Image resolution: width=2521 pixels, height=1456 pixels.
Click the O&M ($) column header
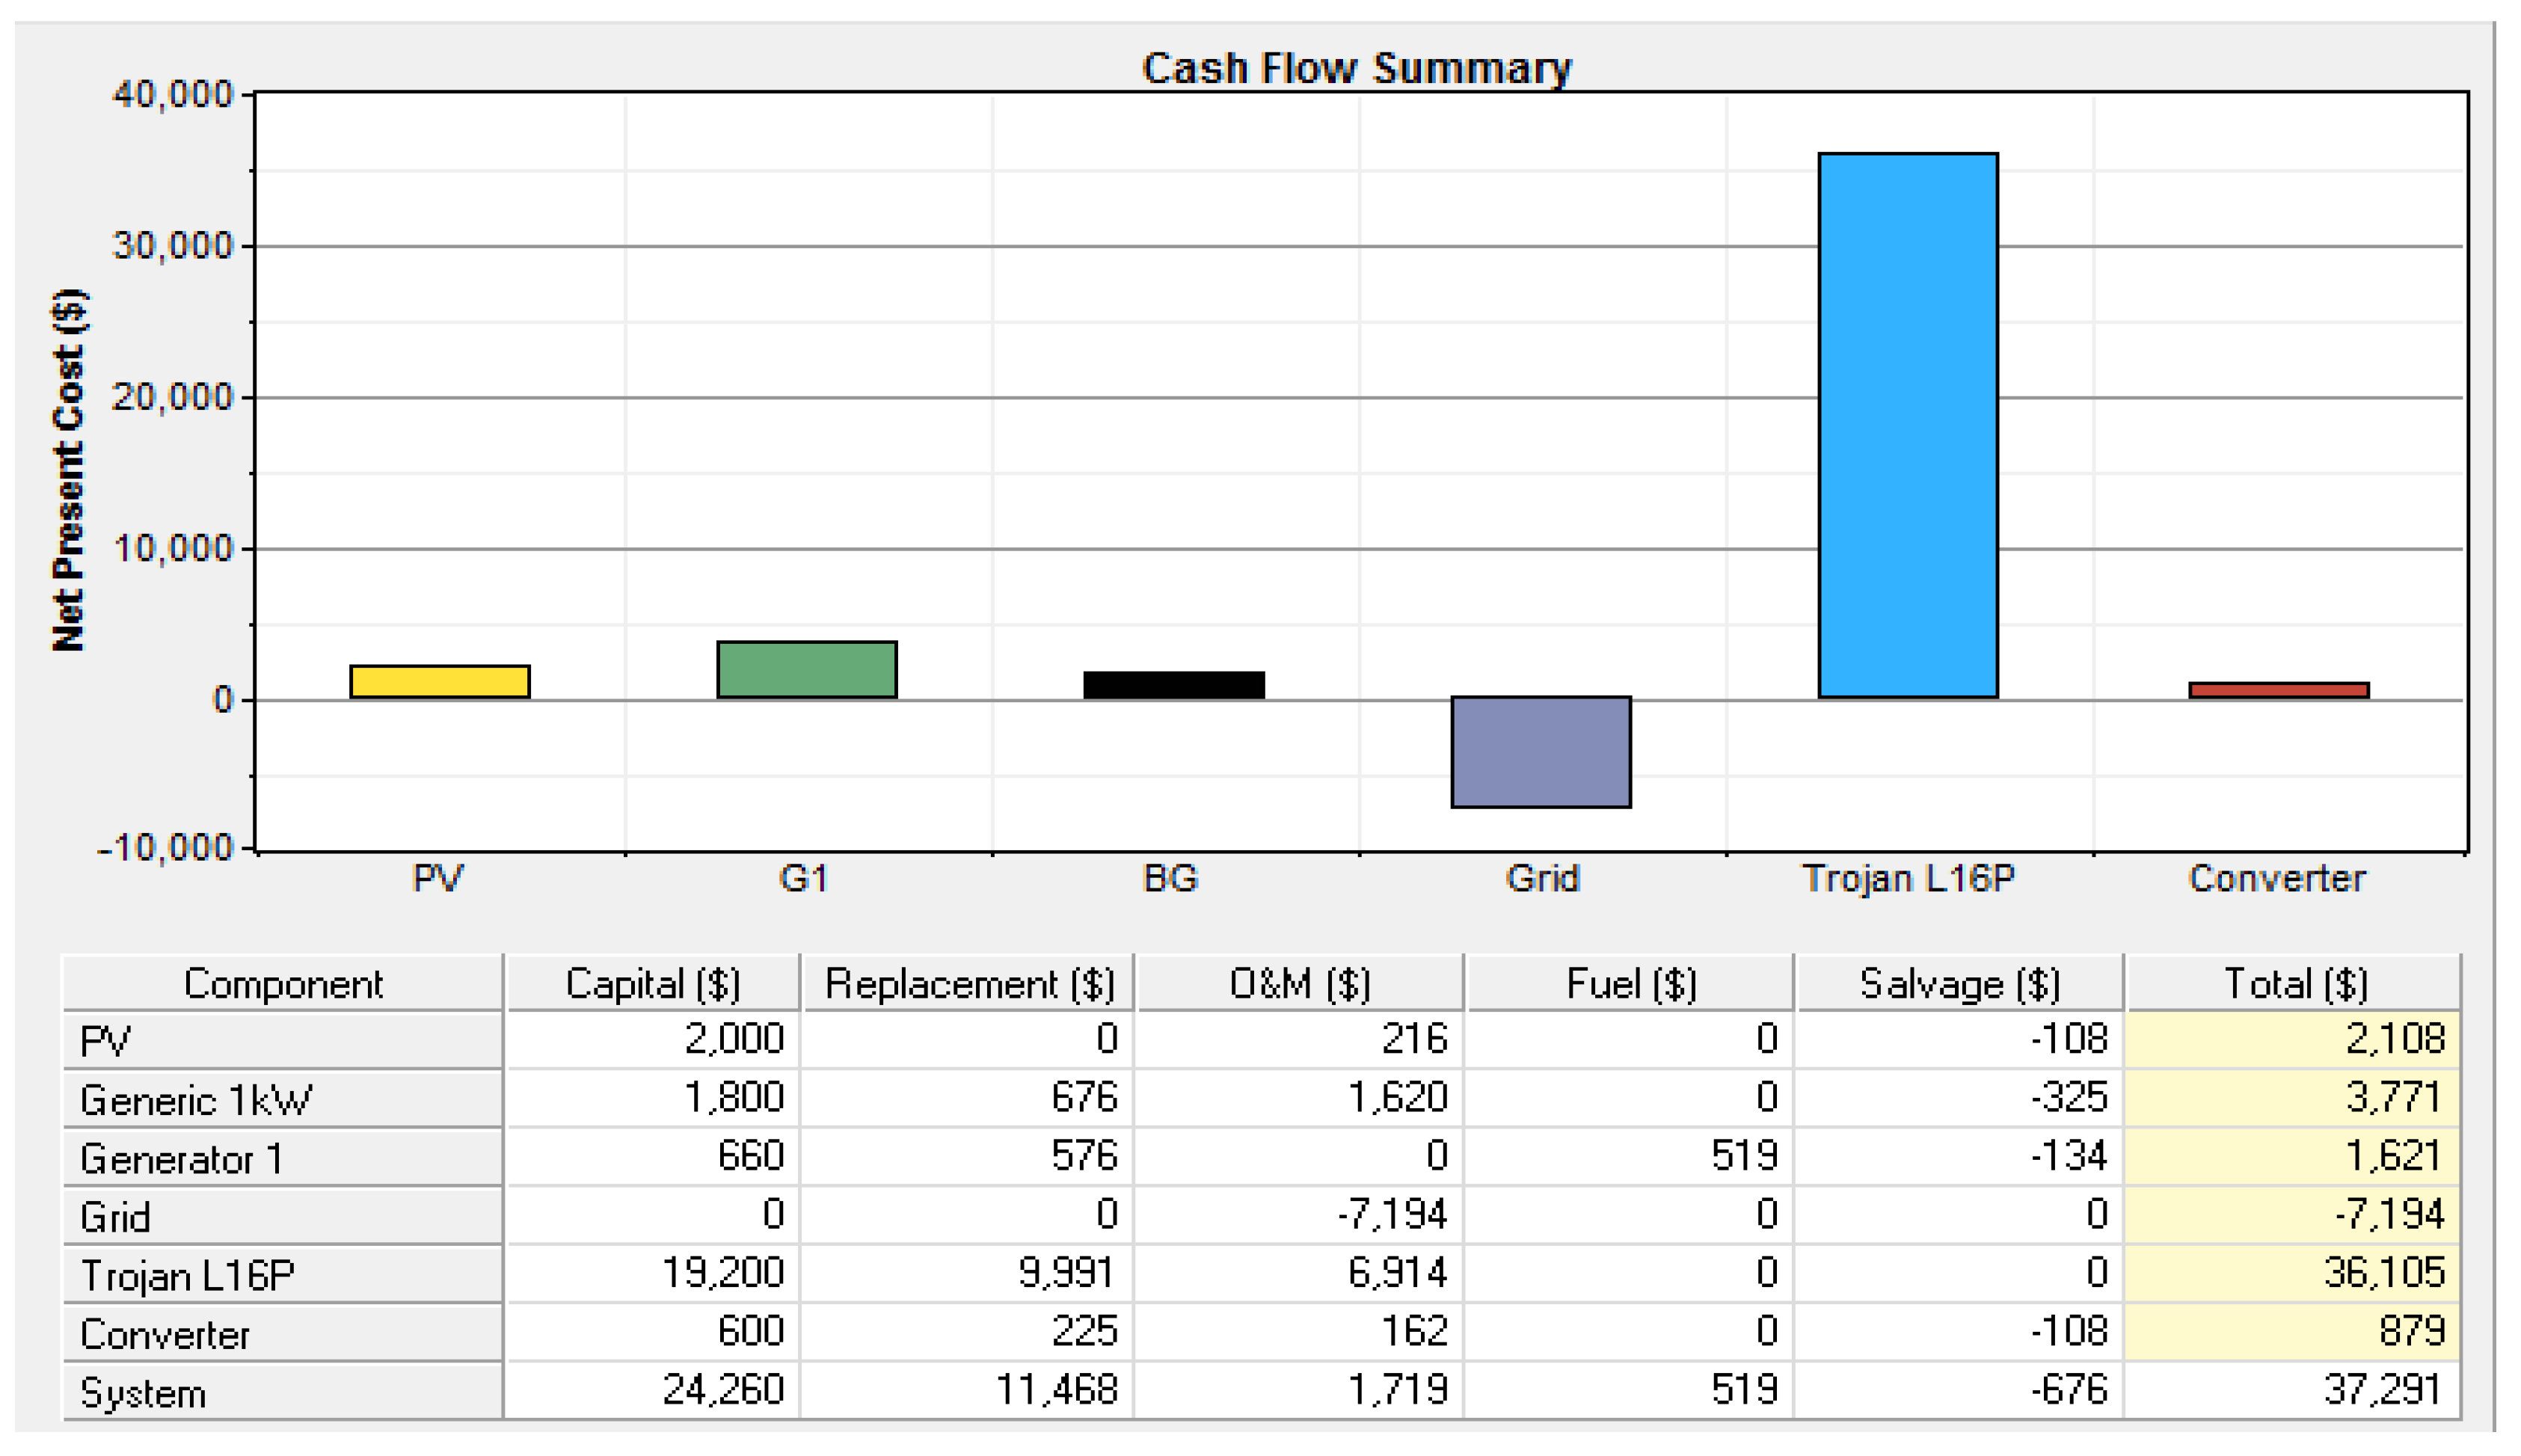(1299, 984)
